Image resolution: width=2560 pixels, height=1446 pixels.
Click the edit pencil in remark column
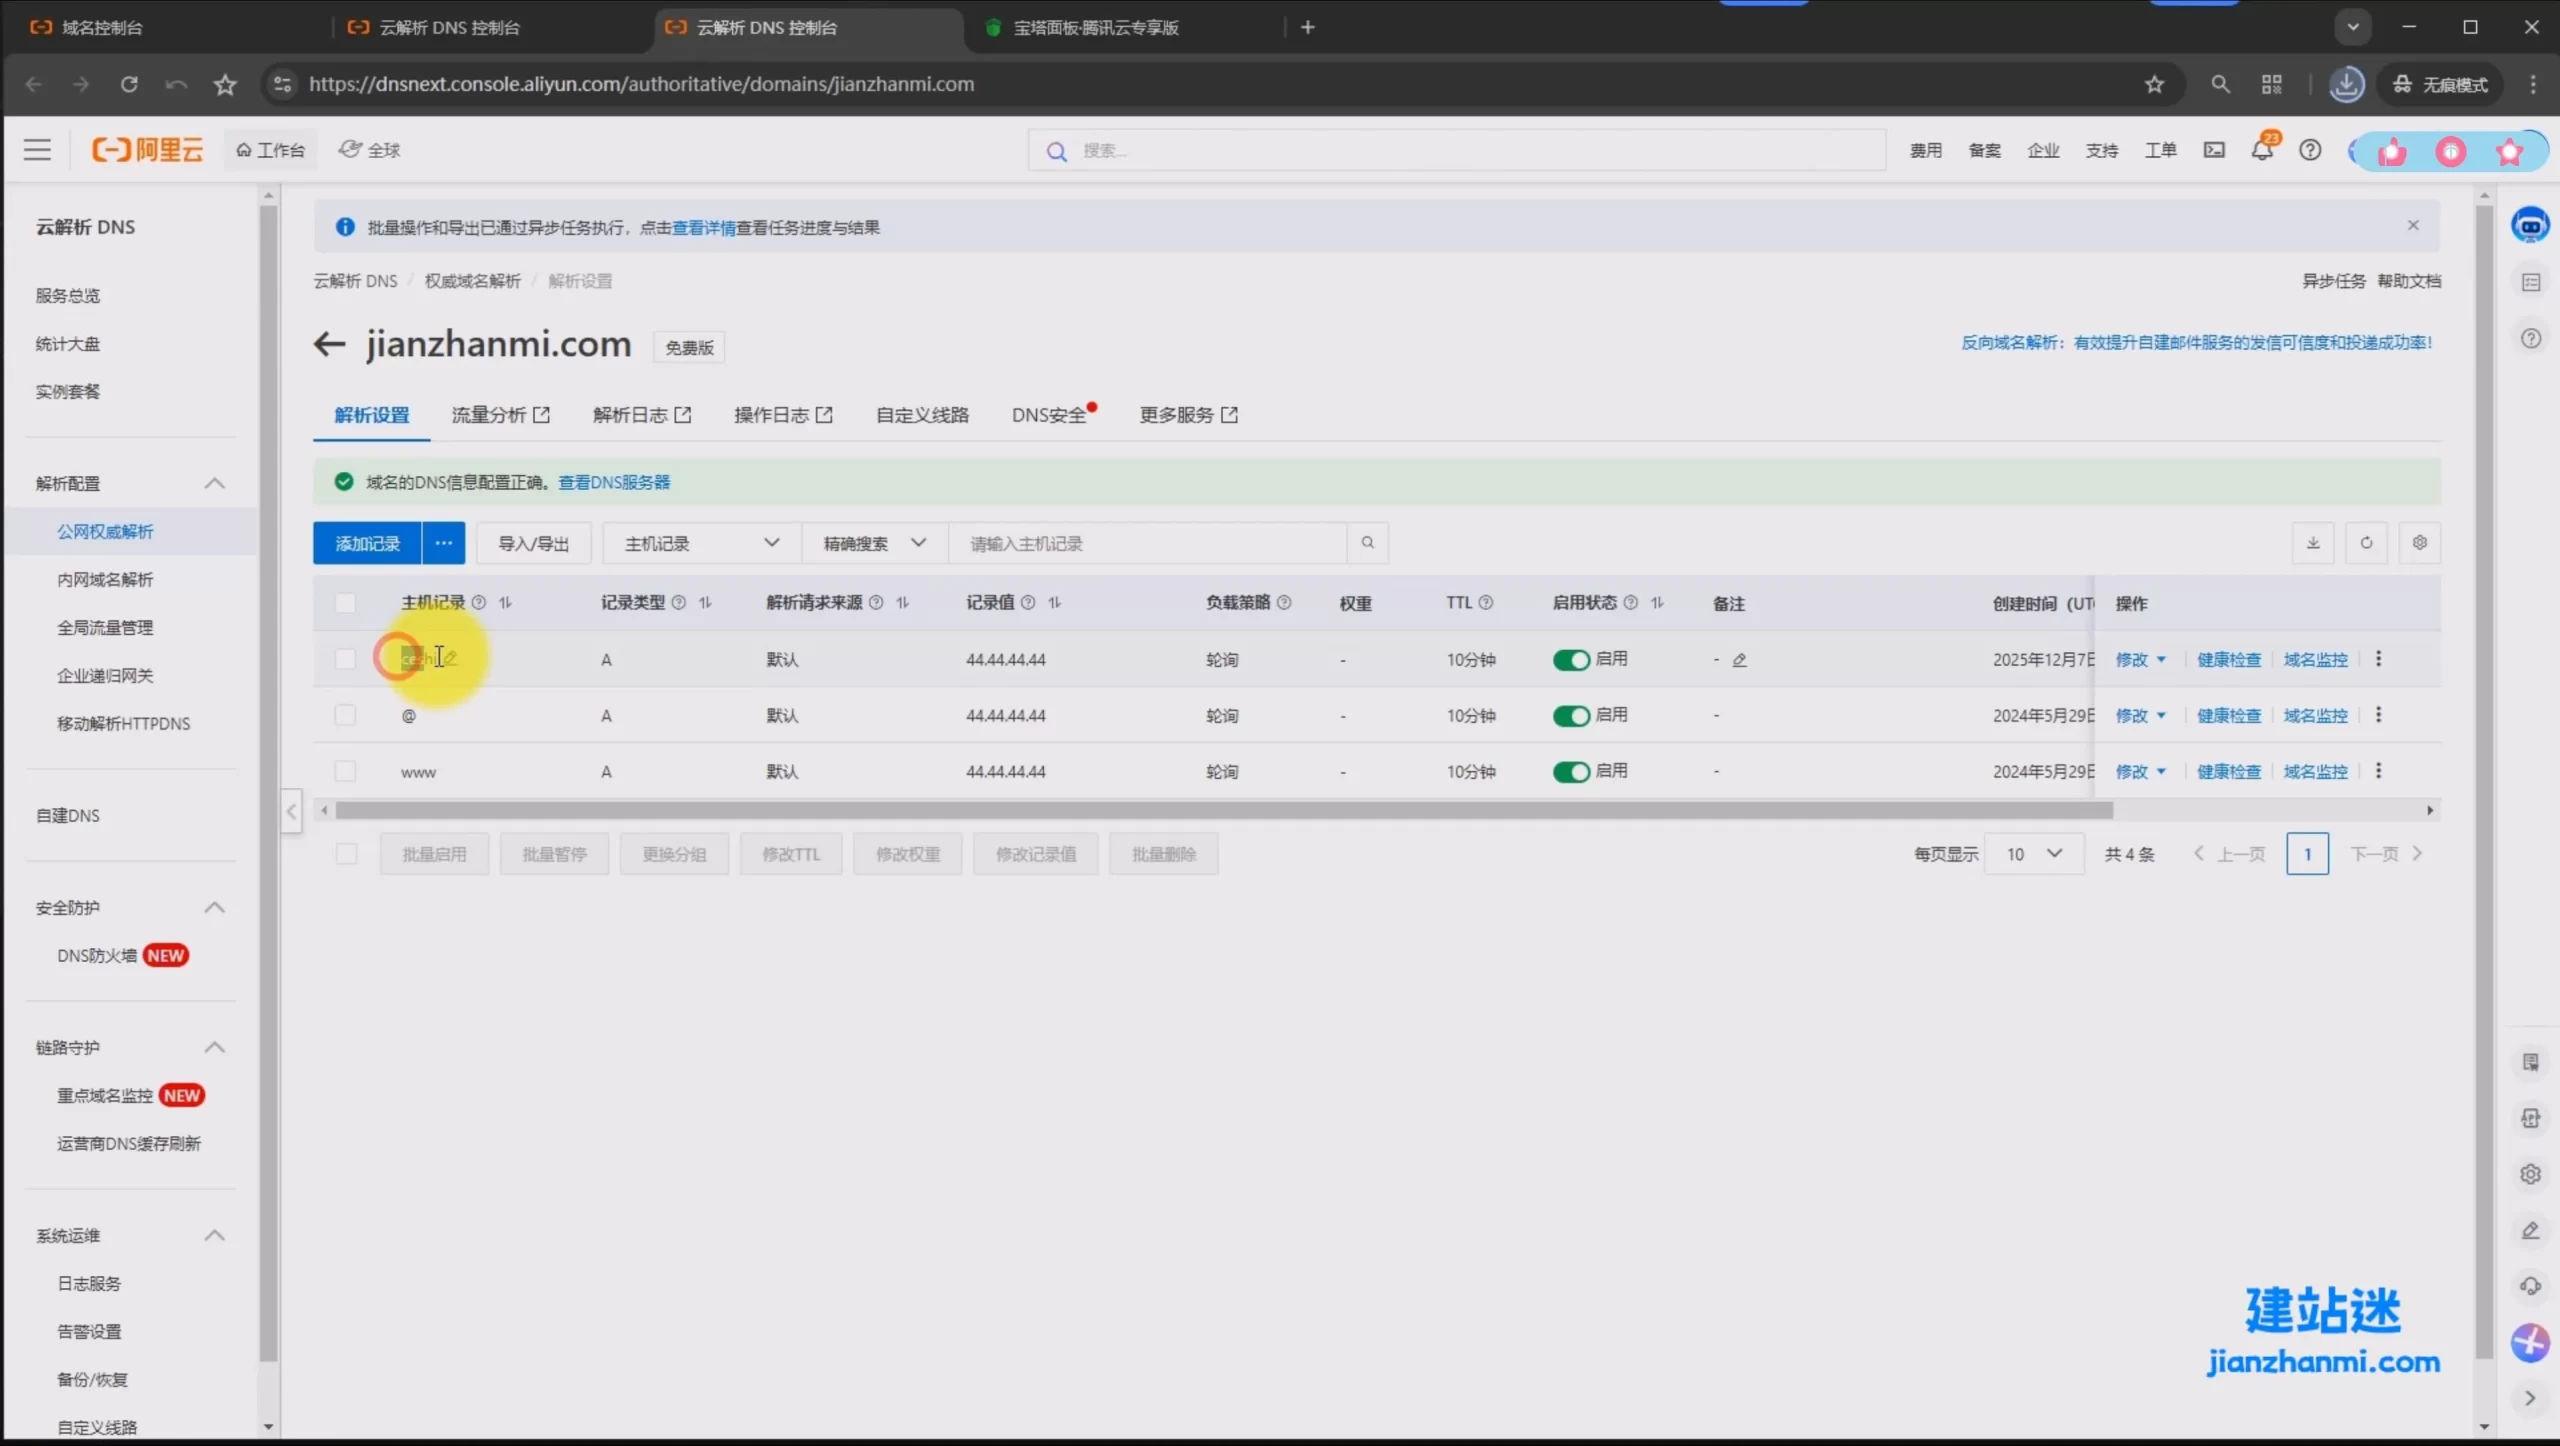(x=1739, y=660)
